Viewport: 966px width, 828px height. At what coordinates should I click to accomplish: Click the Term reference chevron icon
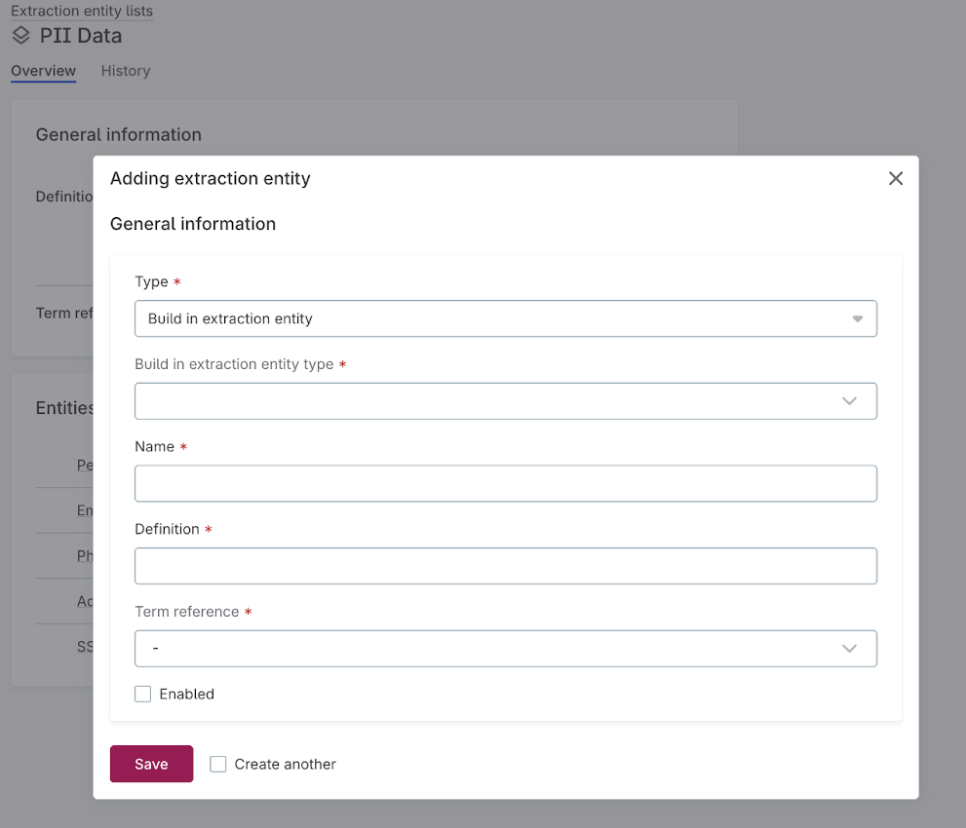coord(849,648)
